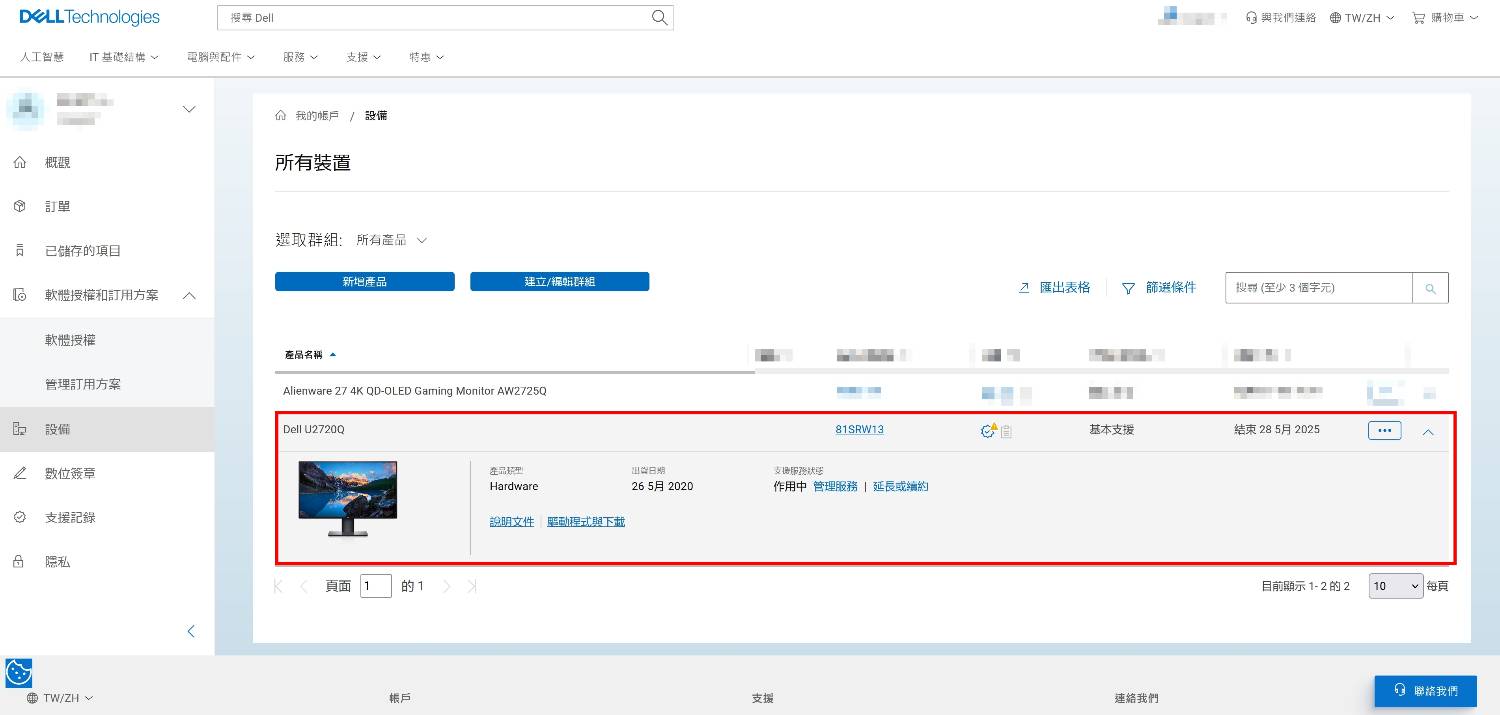The width and height of the screenshot is (1500, 715).
Task: Open the footer TW/ZH language selector
Action: point(60,698)
